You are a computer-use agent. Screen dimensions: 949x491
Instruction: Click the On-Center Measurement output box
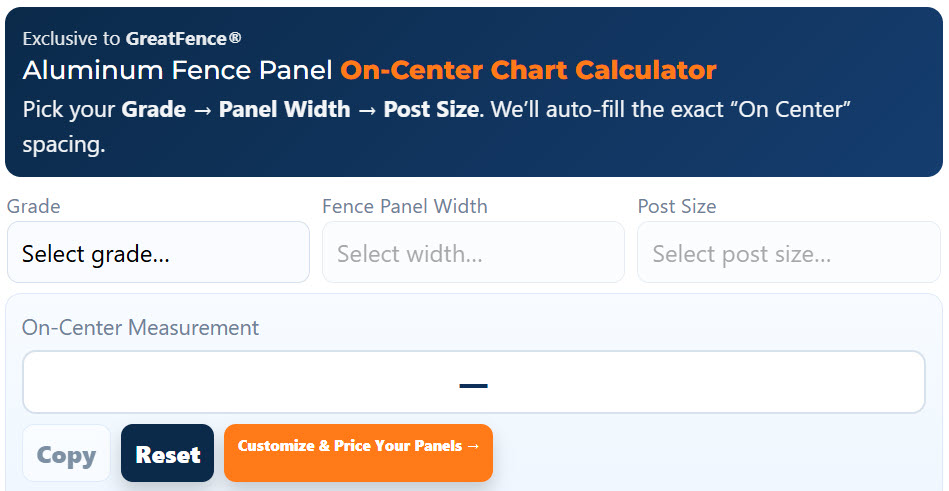300,382
